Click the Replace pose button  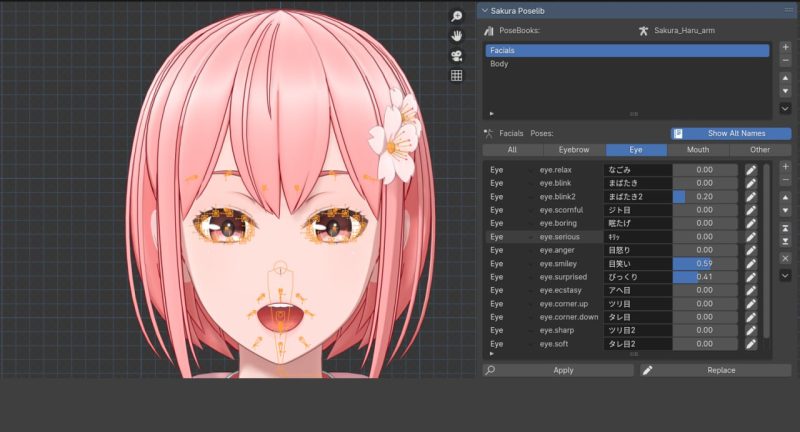[x=716, y=370]
